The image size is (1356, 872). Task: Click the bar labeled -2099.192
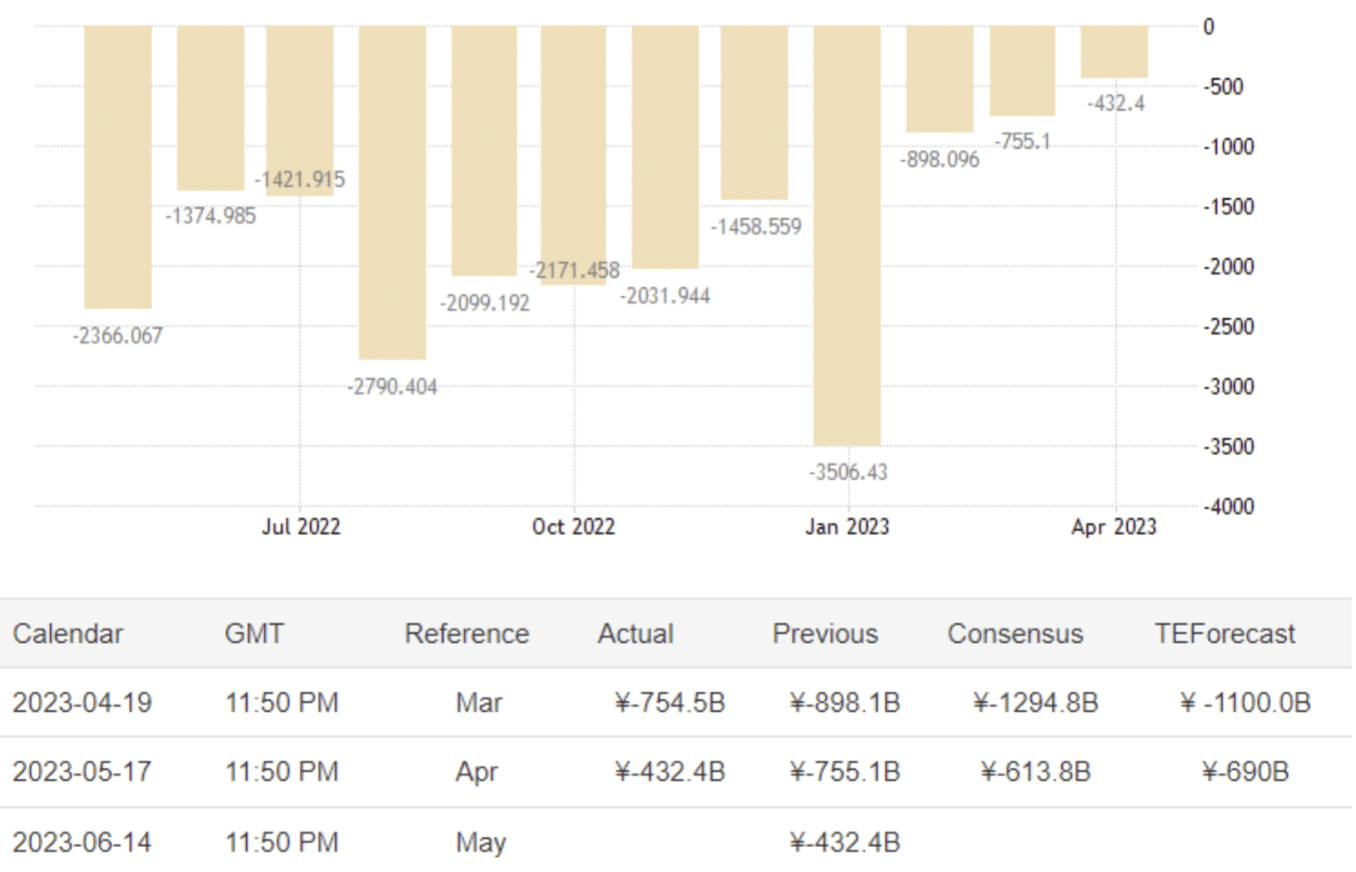pos(484,150)
